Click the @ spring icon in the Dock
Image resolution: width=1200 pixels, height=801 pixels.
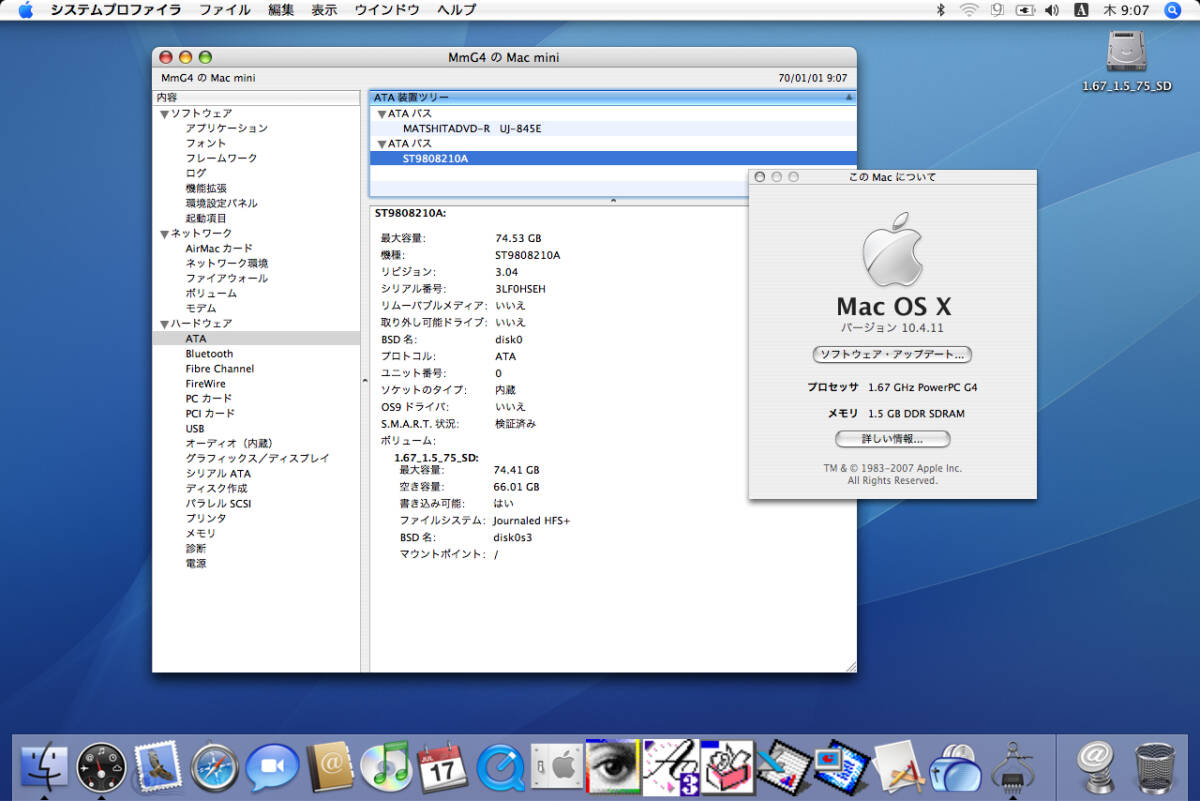click(x=1096, y=768)
